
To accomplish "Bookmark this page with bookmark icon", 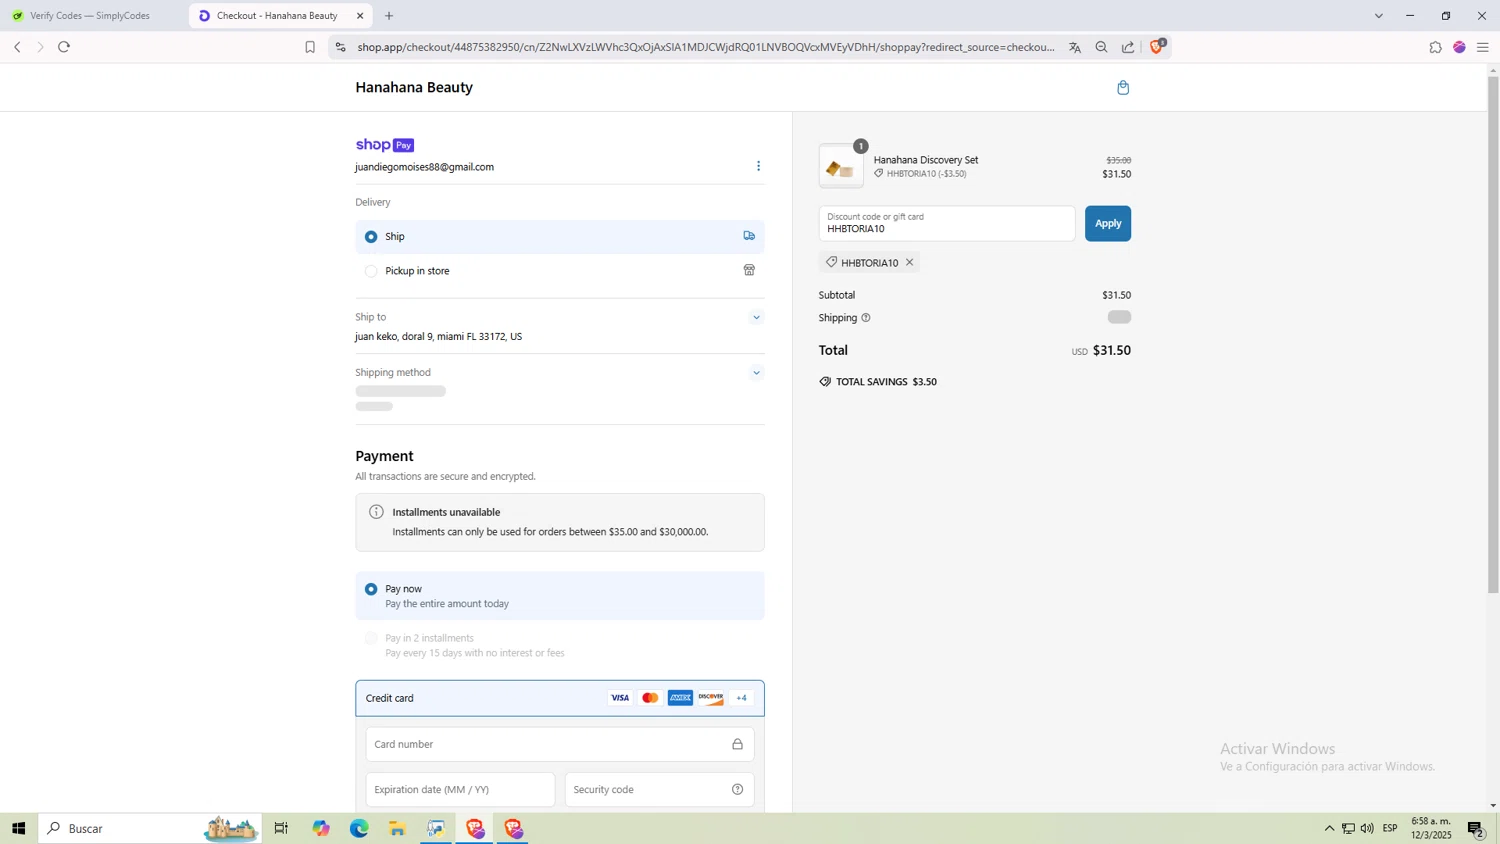I will pyautogui.click(x=310, y=47).
